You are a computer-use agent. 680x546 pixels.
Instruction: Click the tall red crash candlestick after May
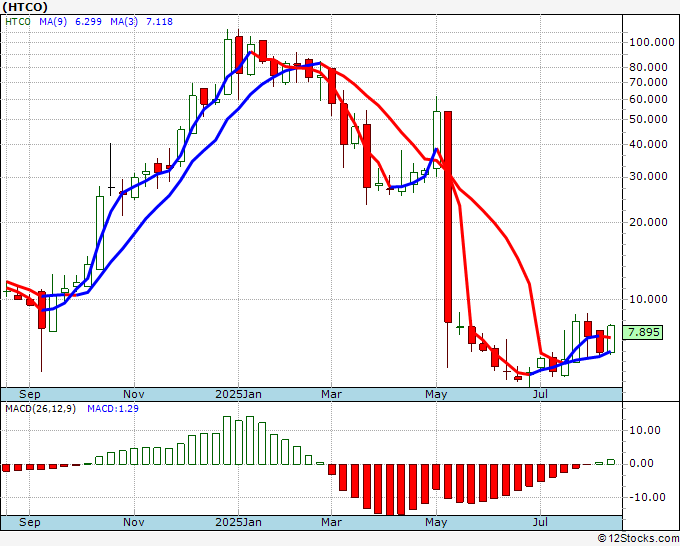(448, 217)
